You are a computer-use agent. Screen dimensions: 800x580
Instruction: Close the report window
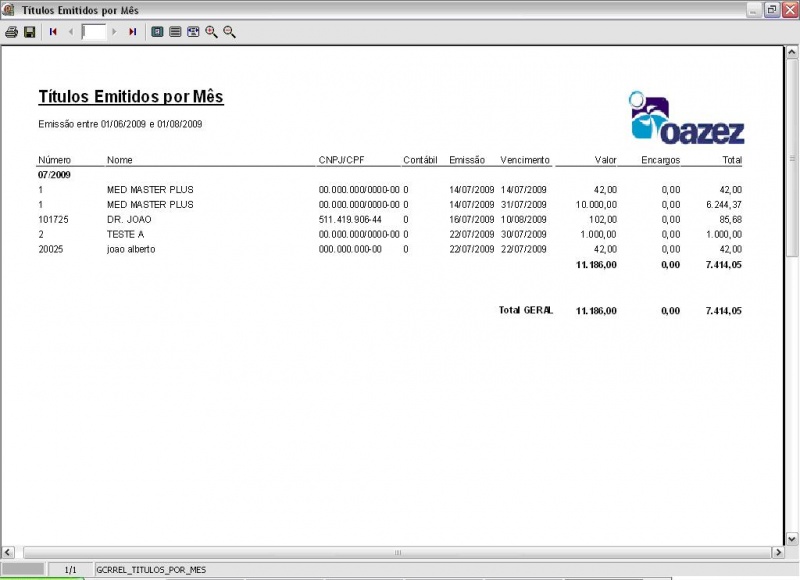(x=790, y=10)
